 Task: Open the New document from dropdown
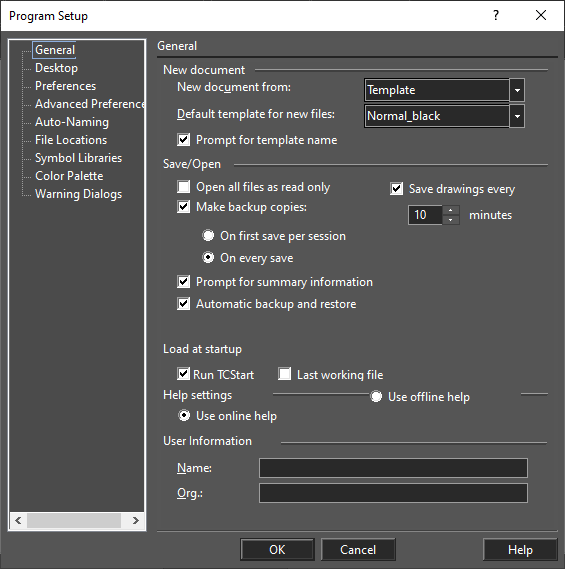tap(517, 90)
